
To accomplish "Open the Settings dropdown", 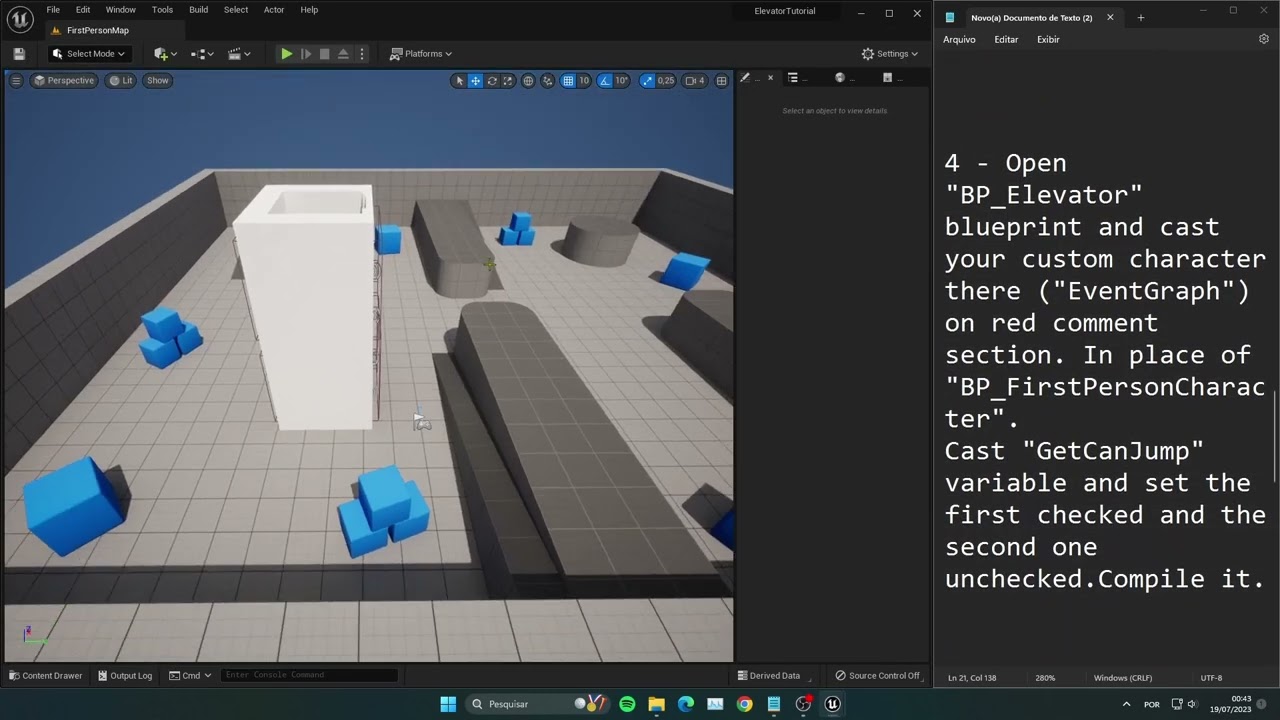I will [889, 54].
